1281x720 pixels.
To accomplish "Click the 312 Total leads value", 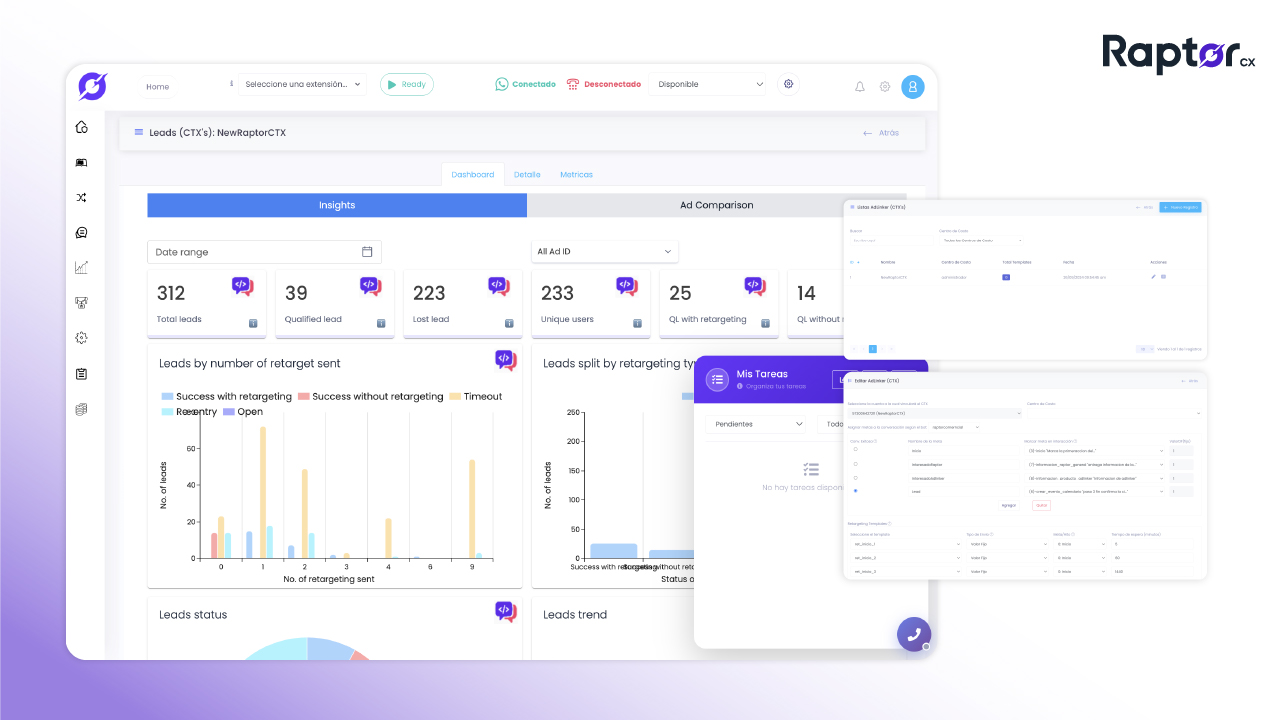I will (171, 293).
